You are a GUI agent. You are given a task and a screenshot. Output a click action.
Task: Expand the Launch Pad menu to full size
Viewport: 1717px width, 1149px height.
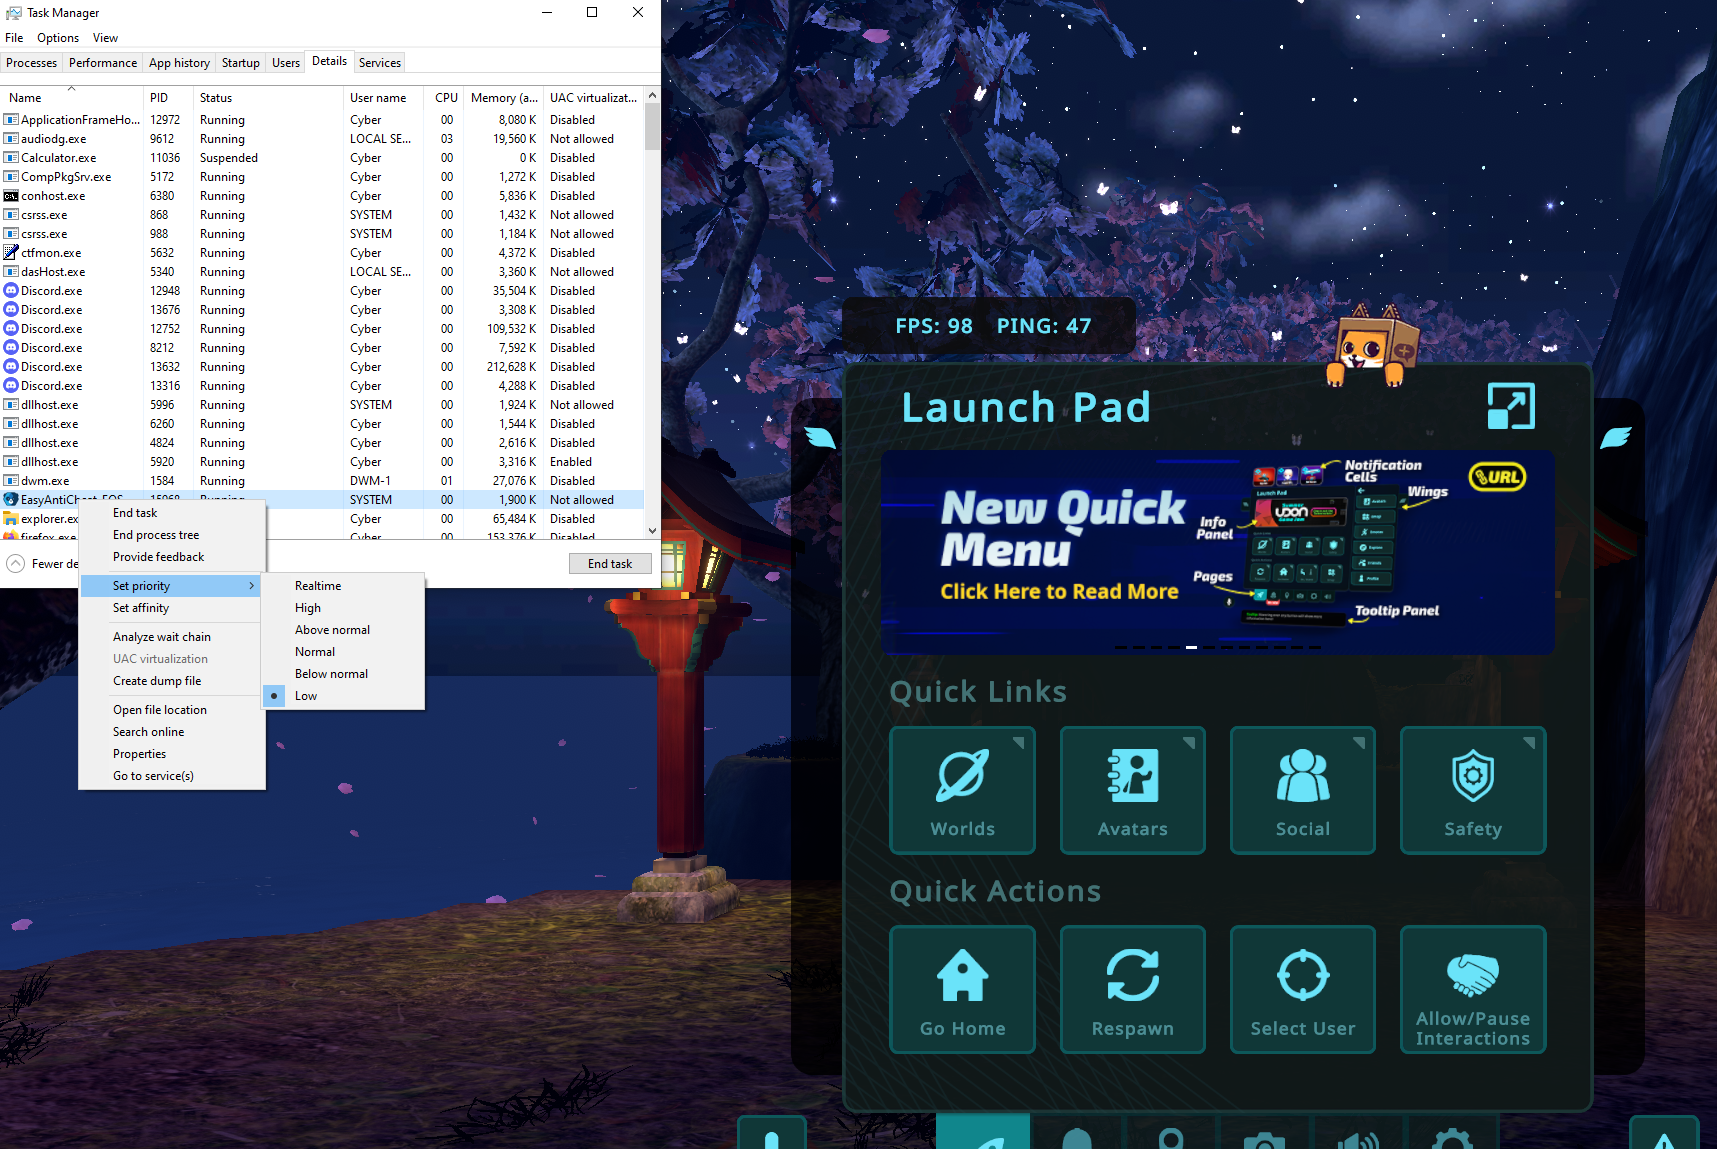tap(1511, 406)
